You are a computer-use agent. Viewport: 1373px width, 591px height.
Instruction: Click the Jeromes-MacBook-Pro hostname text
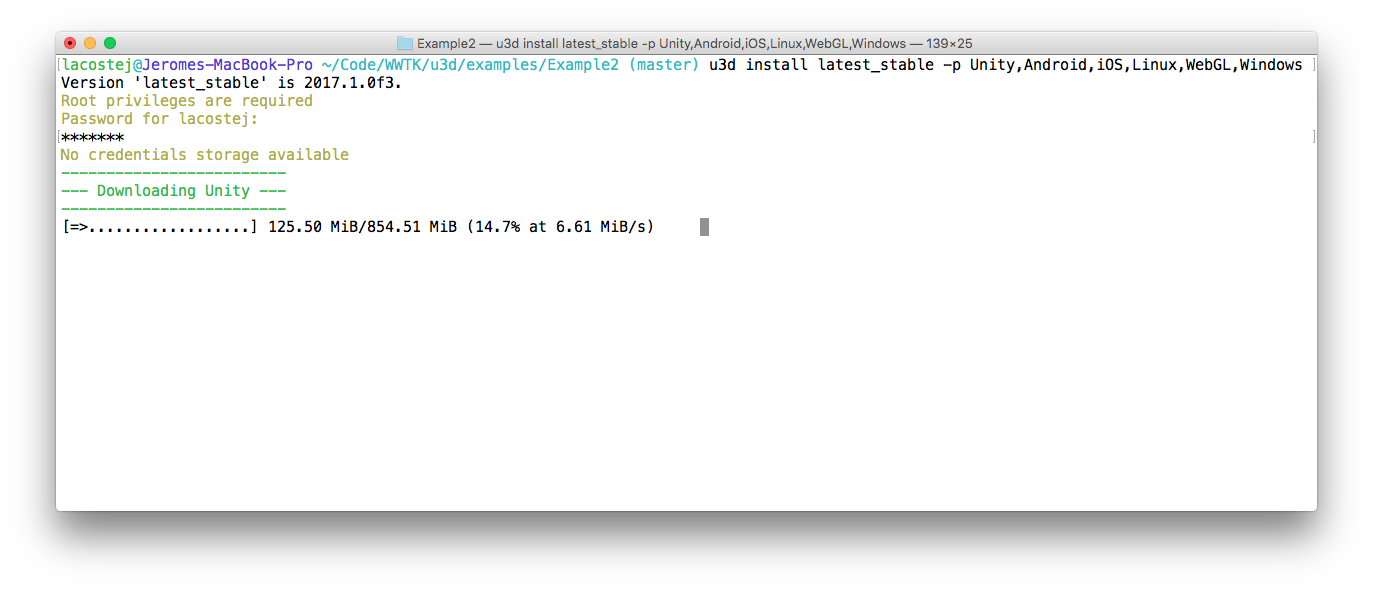228,65
